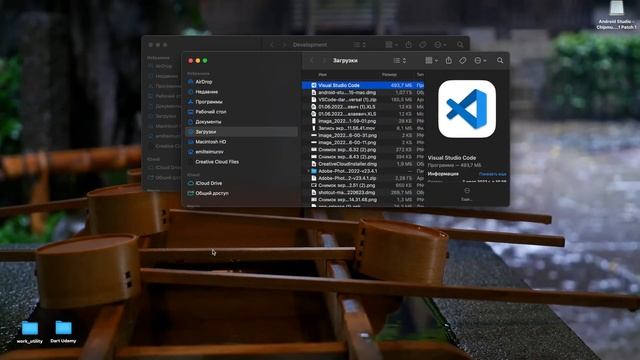Open Недавние in the front sidebar
The width and height of the screenshot is (640, 360).
[x=207, y=92]
